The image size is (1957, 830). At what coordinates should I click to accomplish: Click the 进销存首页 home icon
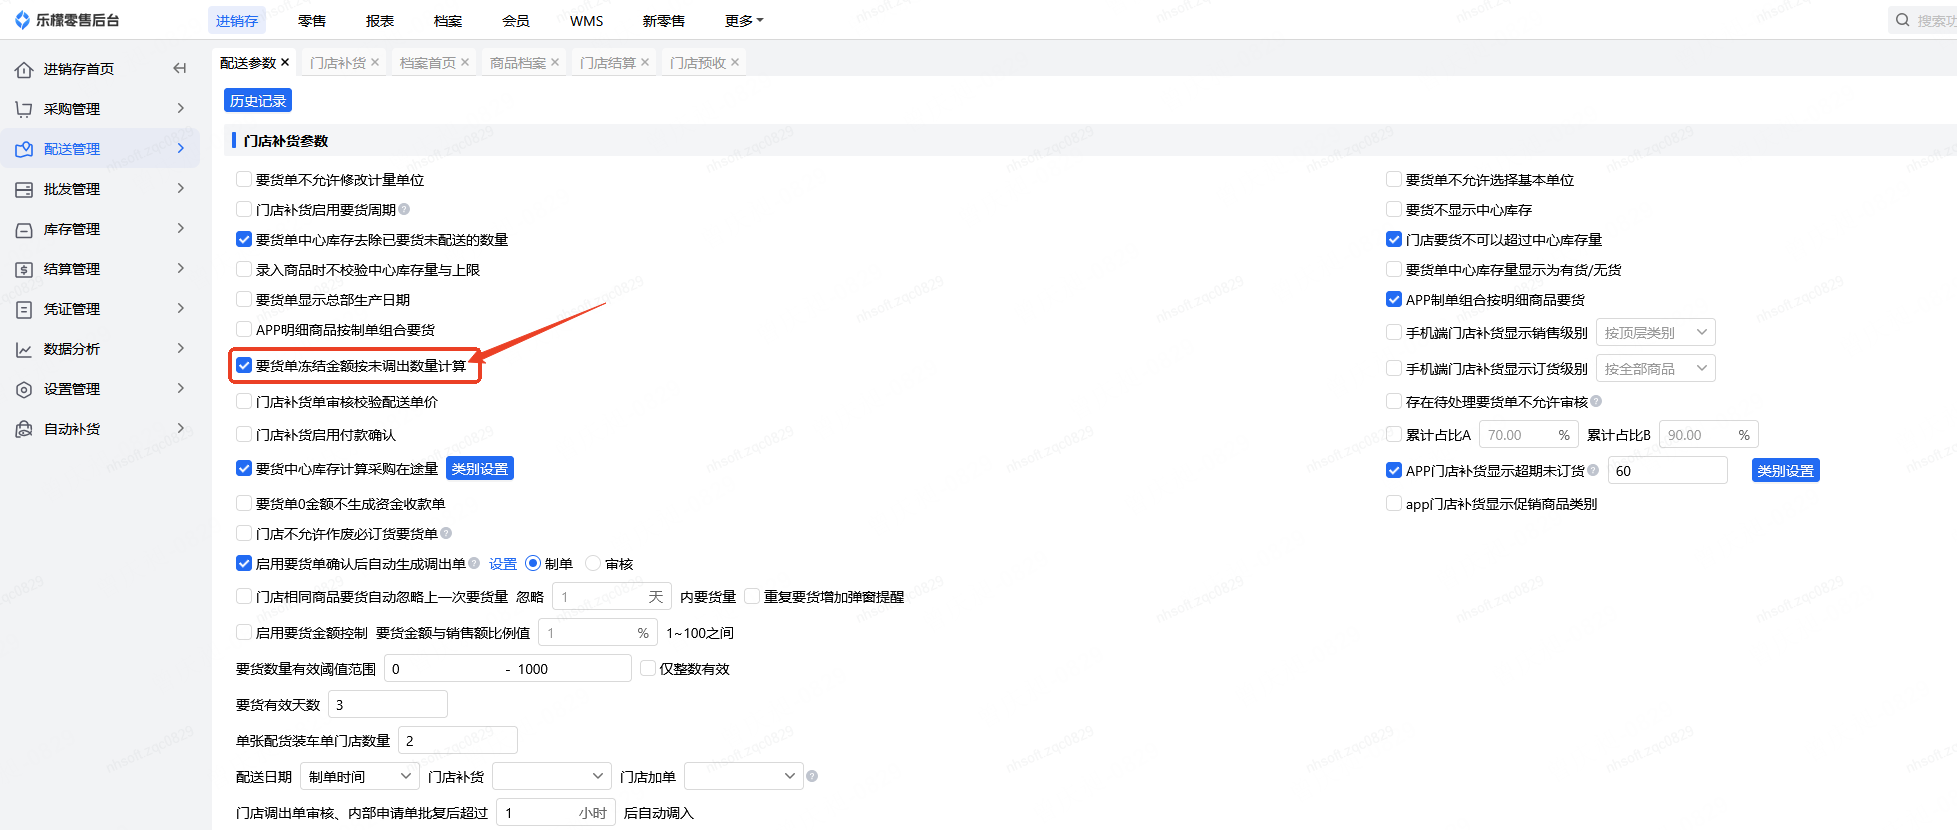click(x=24, y=69)
